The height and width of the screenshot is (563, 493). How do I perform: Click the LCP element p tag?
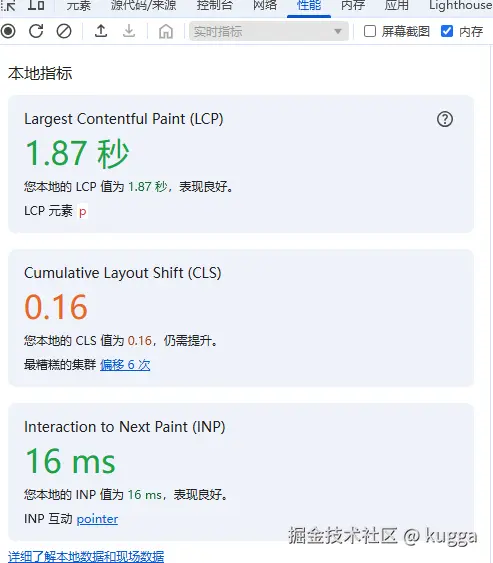(83, 211)
